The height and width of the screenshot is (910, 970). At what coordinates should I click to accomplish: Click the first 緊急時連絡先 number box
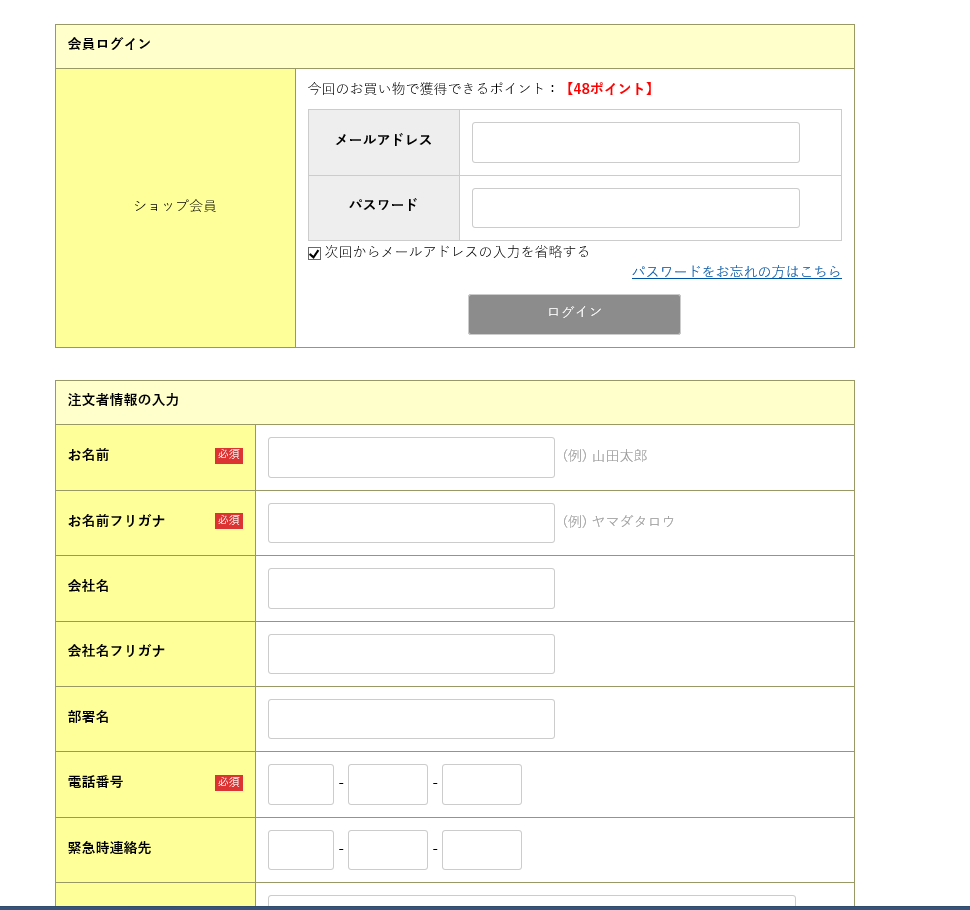300,849
